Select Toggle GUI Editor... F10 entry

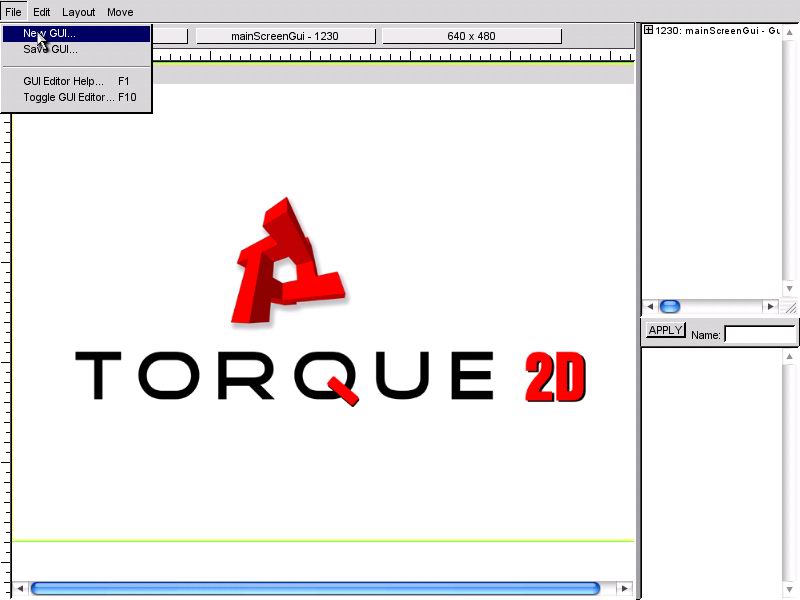click(77, 97)
